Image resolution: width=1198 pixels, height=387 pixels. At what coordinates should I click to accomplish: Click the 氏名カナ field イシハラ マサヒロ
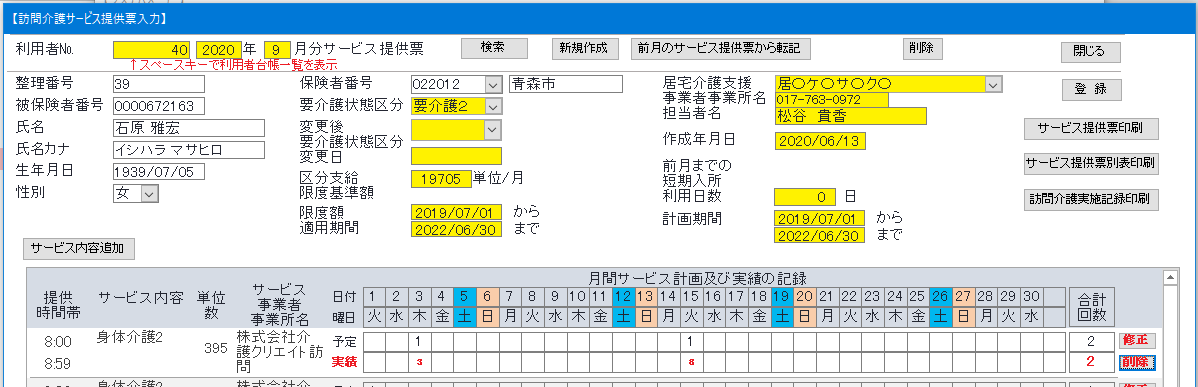(x=188, y=149)
